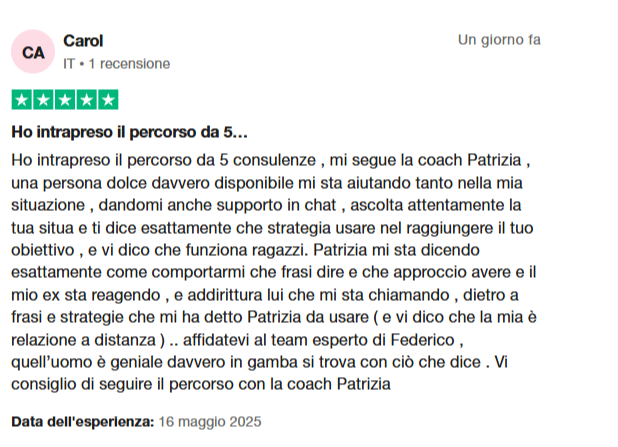Click the second green rating star

point(43,100)
